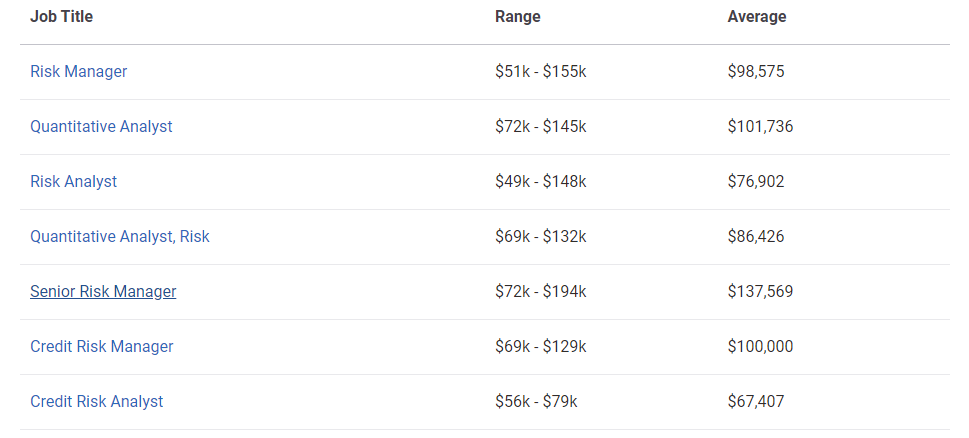Select the 'Quantitative Analyst, Risk' job link
The height and width of the screenshot is (438, 969).
(120, 237)
